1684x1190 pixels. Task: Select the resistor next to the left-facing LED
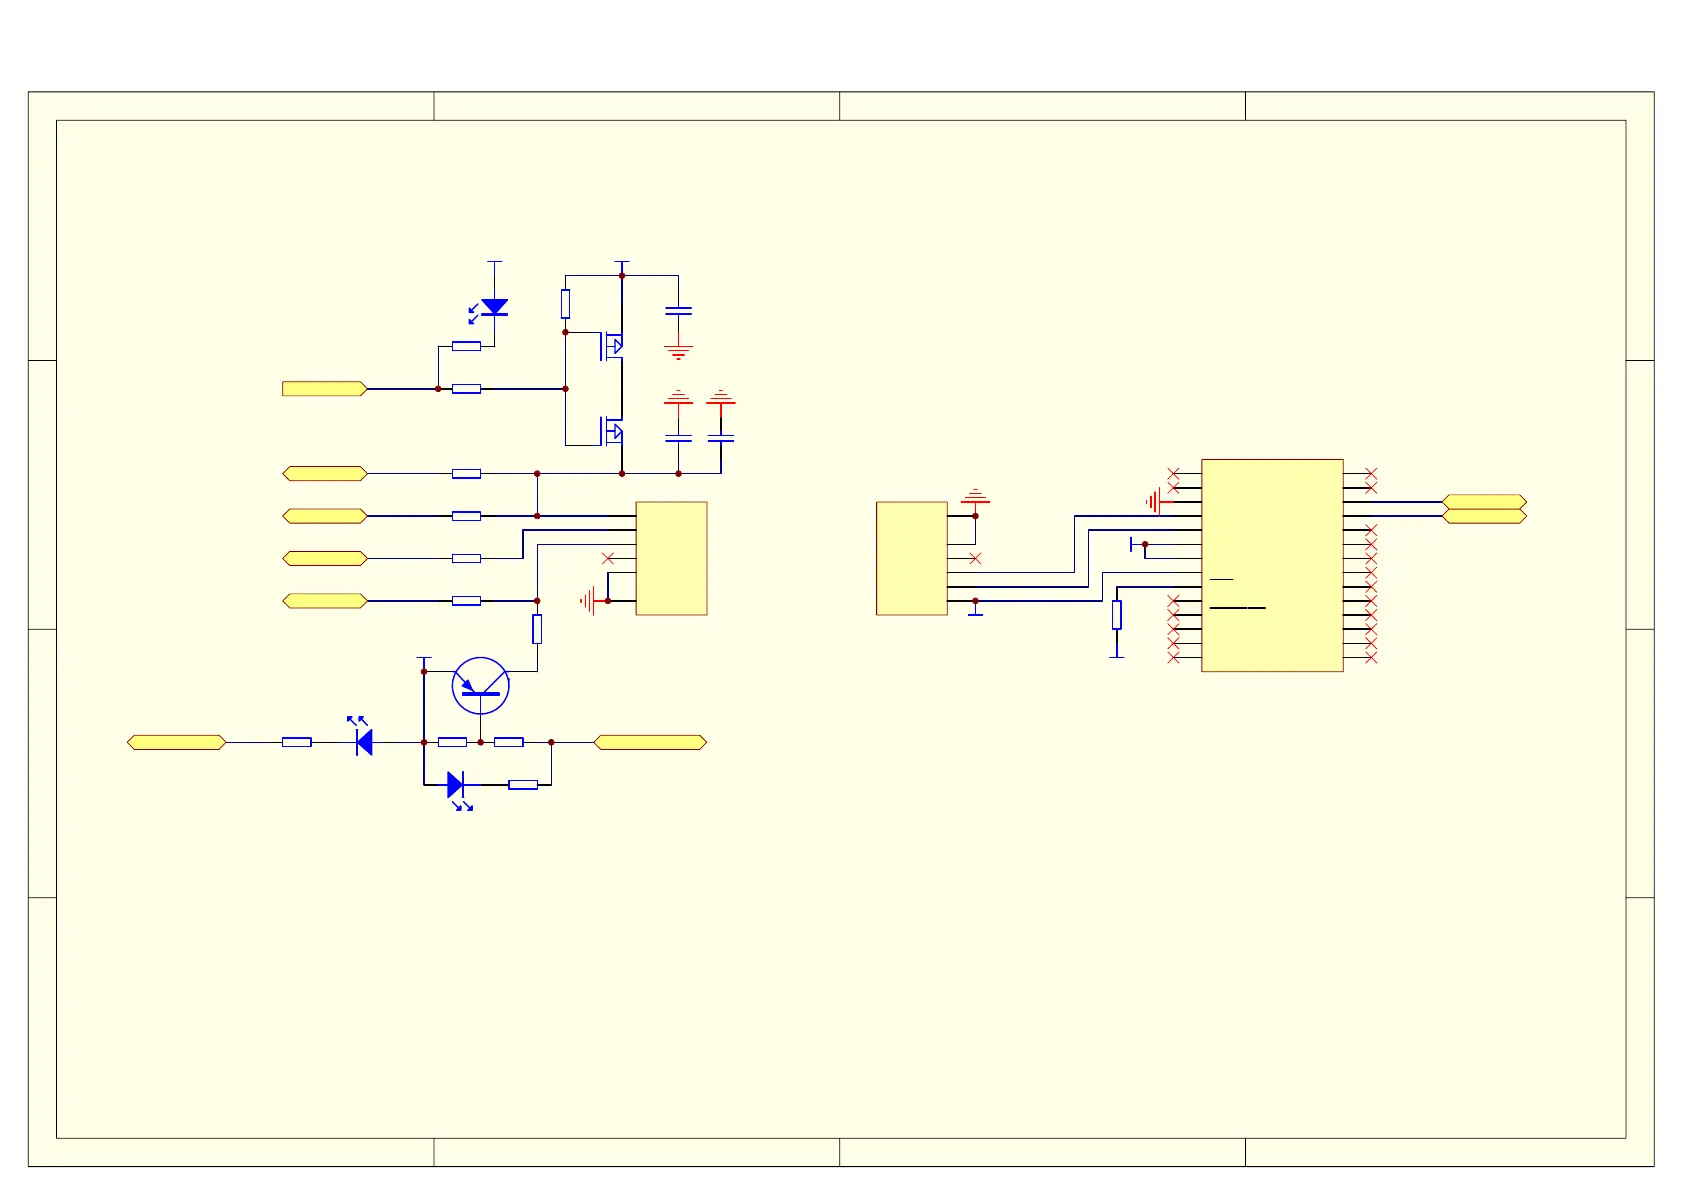tap(297, 742)
